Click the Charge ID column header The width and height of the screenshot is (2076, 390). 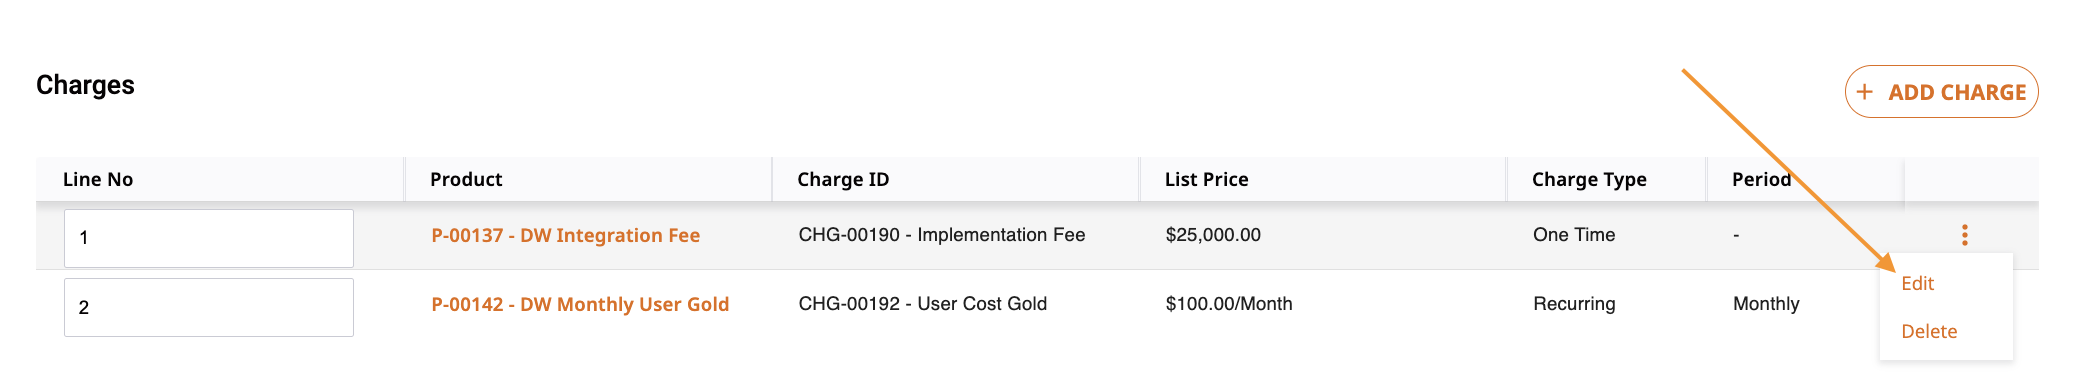tap(843, 179)
